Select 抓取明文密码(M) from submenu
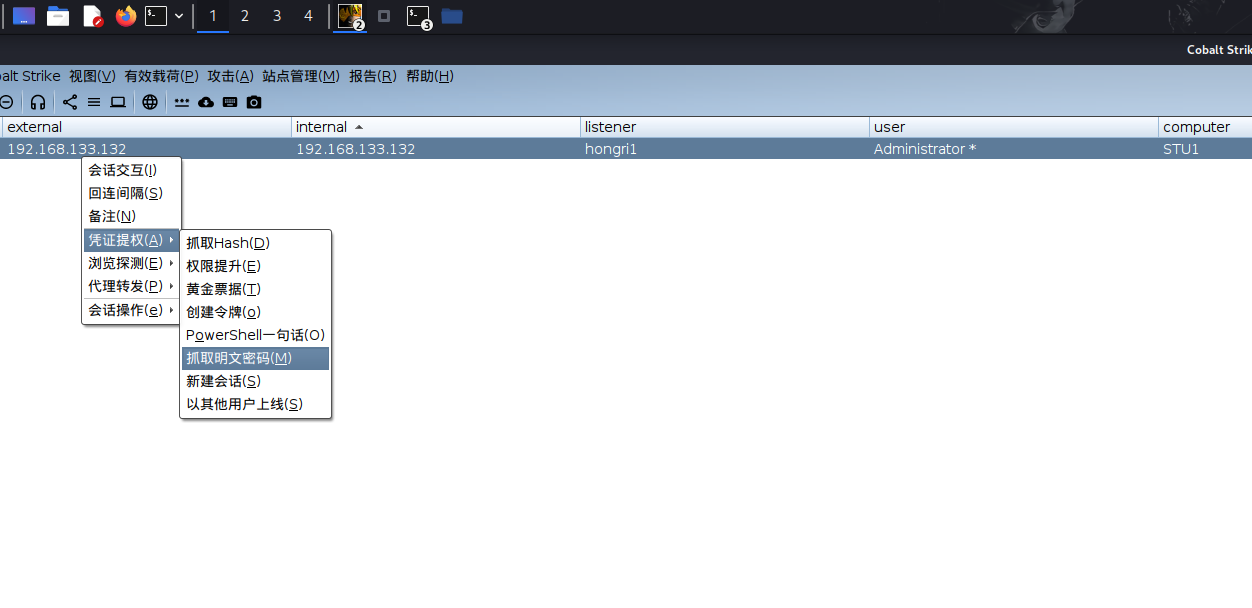 [255, 358]
